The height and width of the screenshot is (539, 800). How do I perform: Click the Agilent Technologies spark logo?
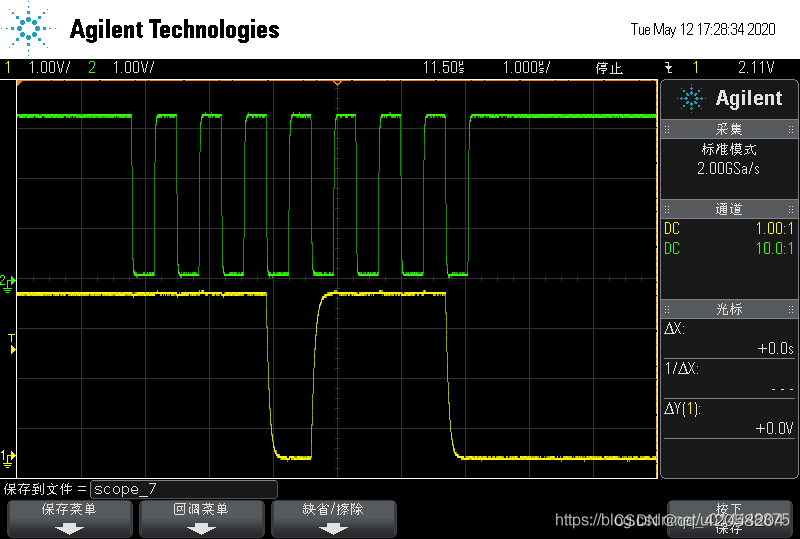tap(29, 29)
